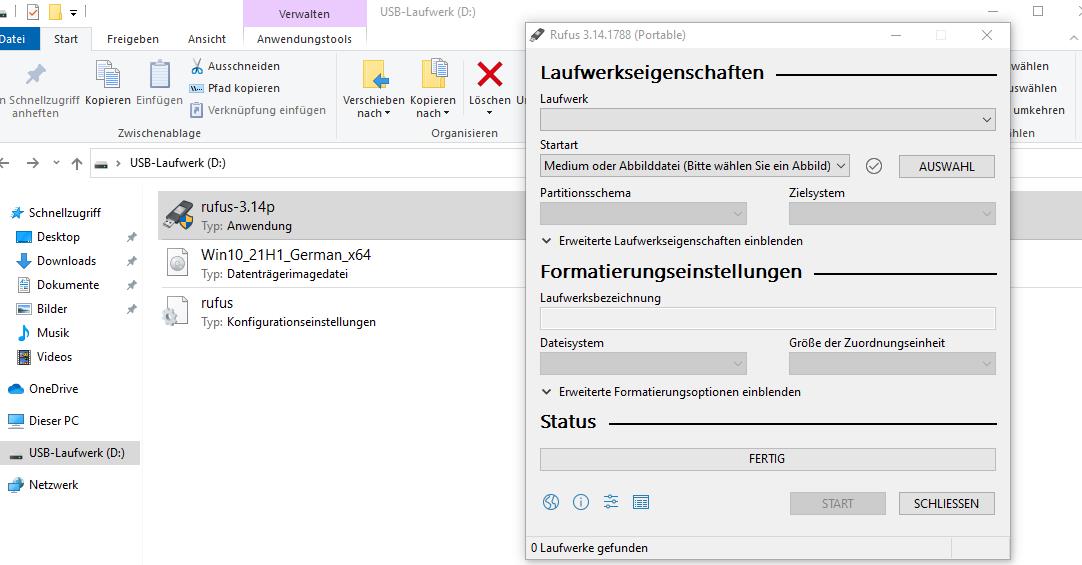
Task: Click the Laufwerksbezeichnung input field
Action: 767,319
